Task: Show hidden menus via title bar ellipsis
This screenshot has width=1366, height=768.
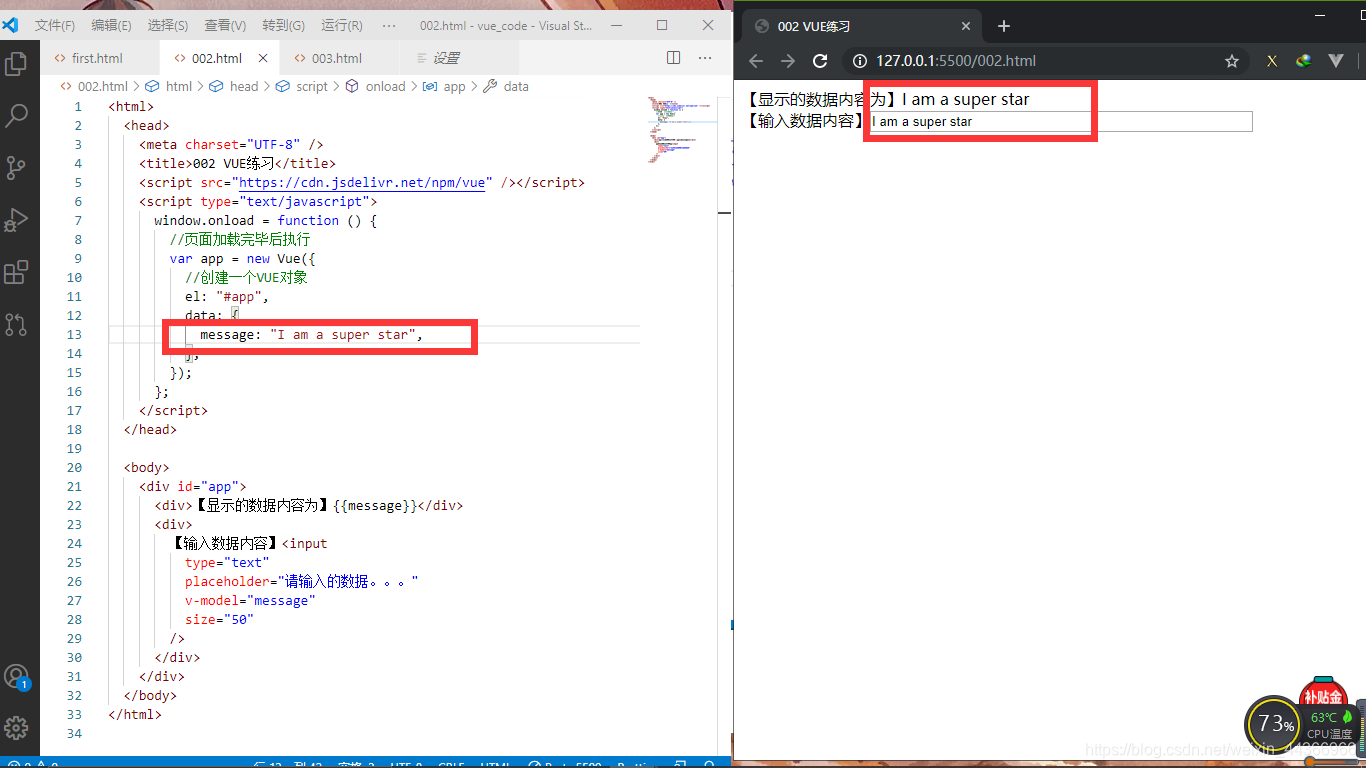Action: click(389, 25)
